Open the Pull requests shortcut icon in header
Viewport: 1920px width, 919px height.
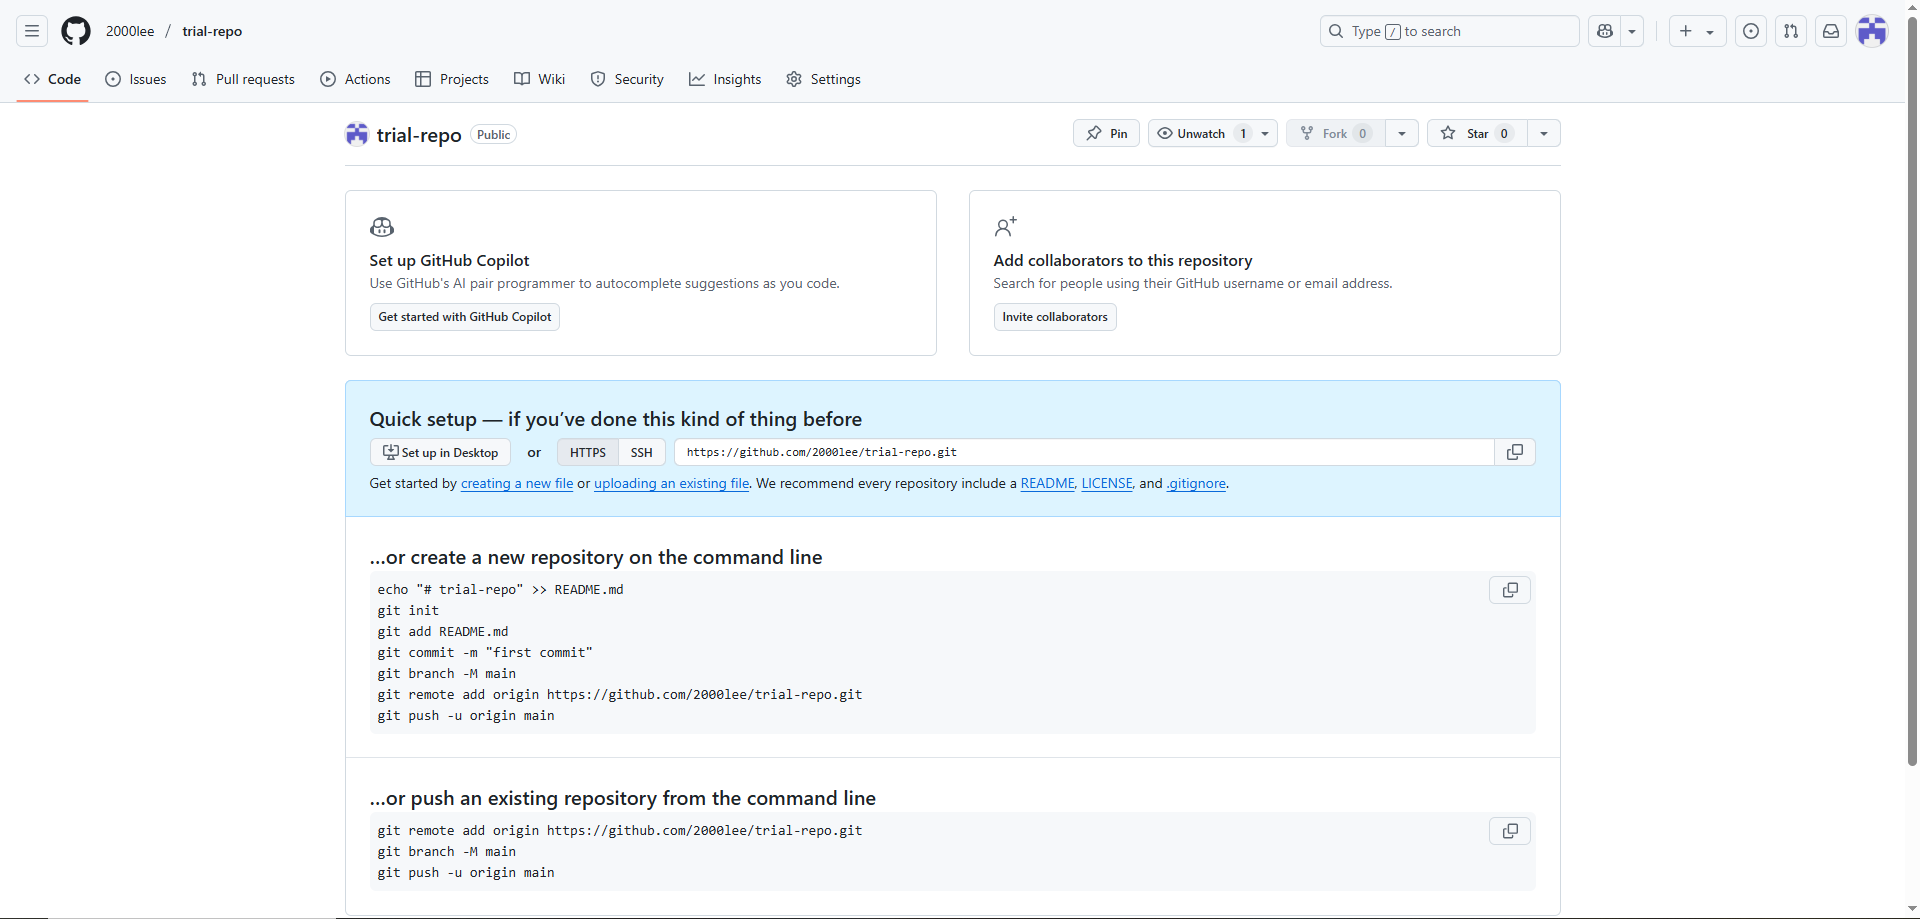[x=1791, y=31]
